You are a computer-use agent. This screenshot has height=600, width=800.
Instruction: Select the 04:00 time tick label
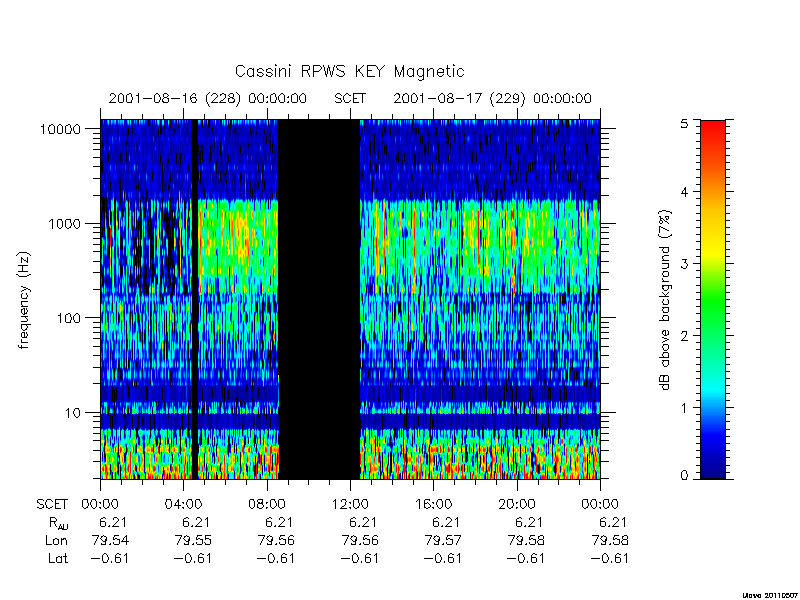point(183,505)
